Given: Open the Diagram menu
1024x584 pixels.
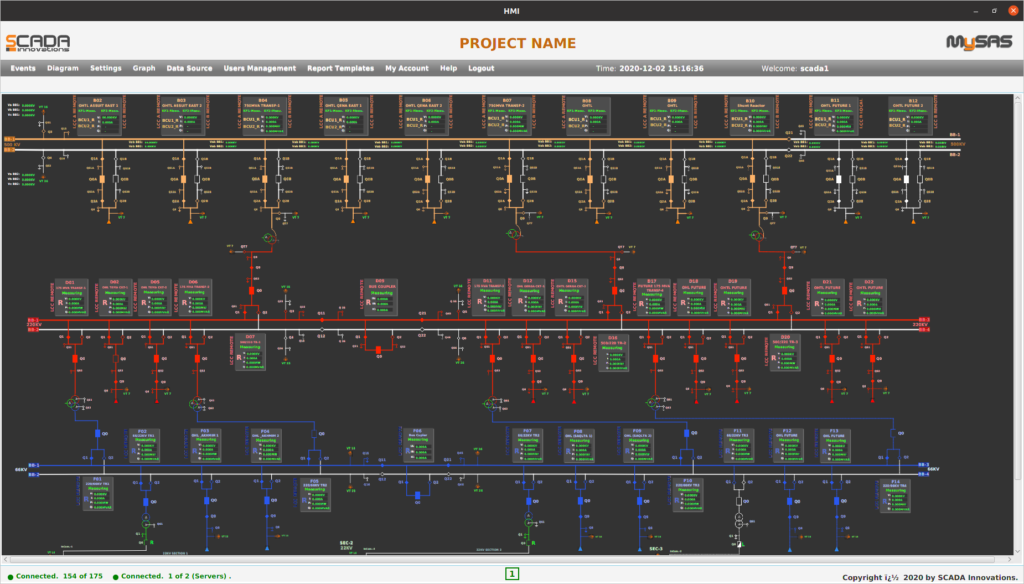Looking at the screenshot, I should point(62,68).
